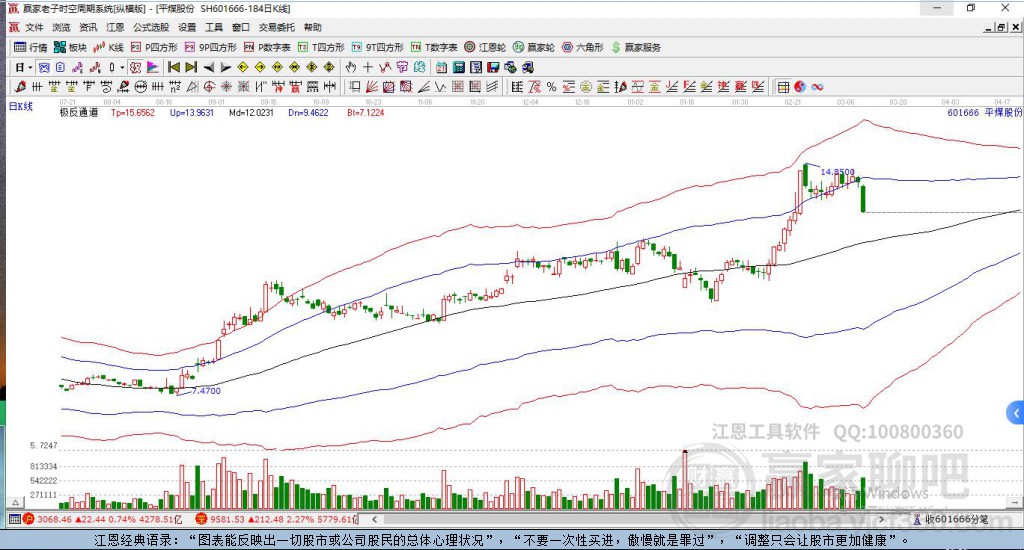Click the 601666 平煤股份 stock label
The image size is (1024, 550).
click(x=984, y=112)
